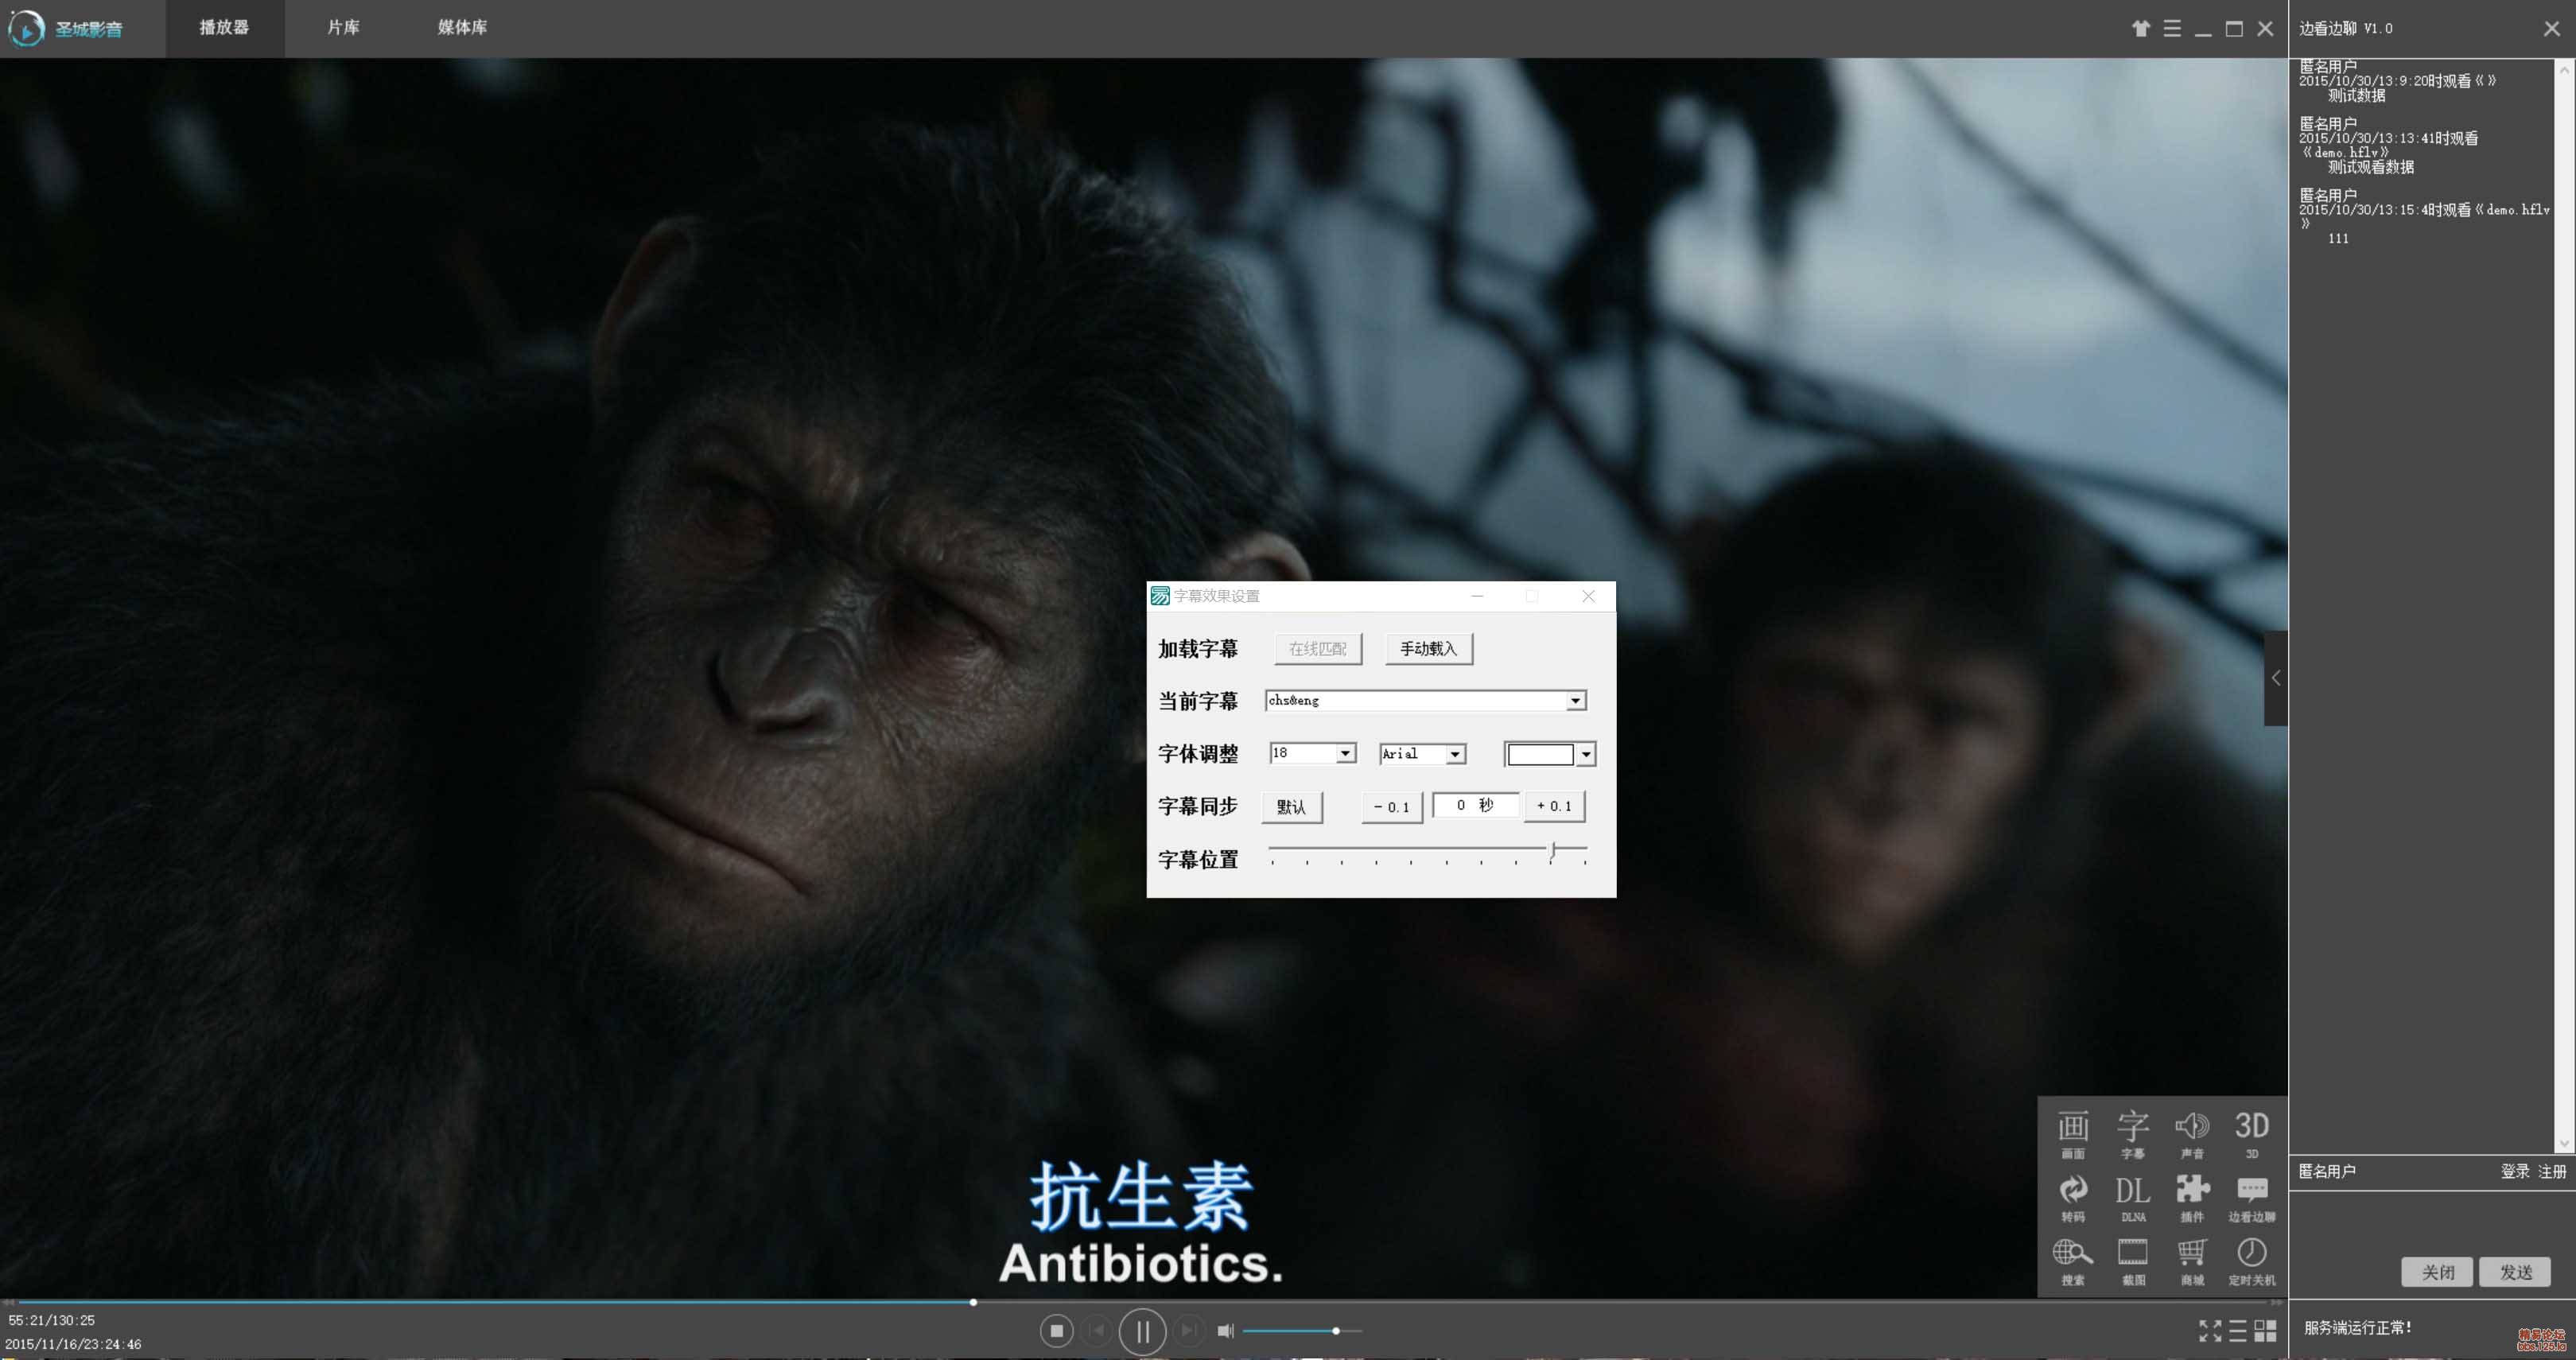This screenshot has width=2576, height=1360.
Task: Open the 声音 sound settings icon
Action: pos(2192,1134)
